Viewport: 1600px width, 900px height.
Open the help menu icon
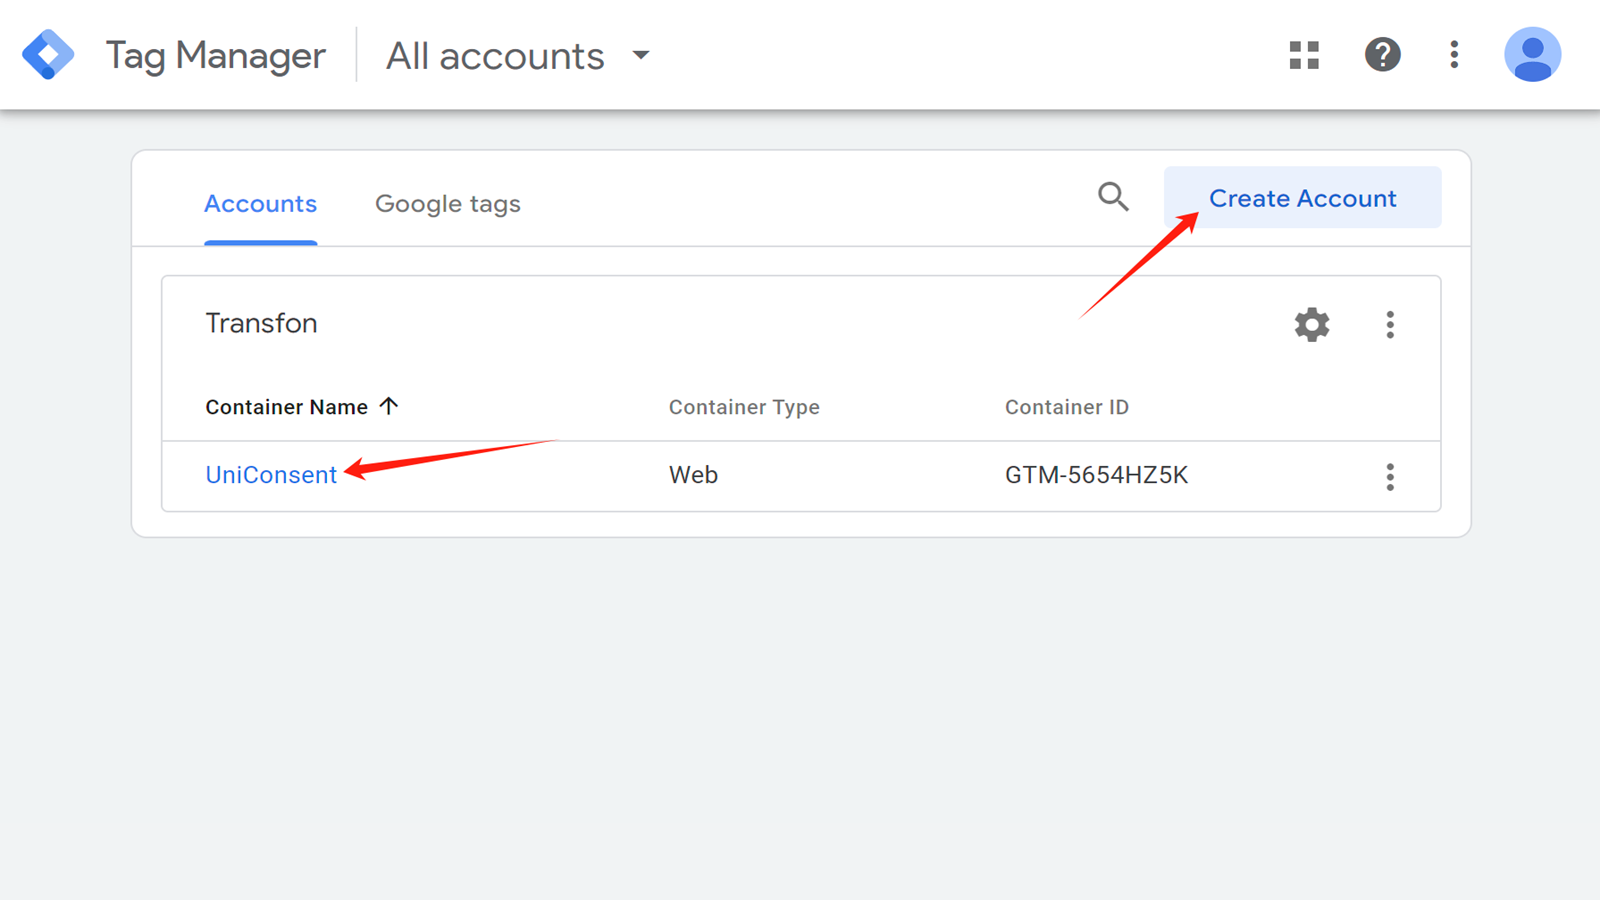click(x=1382, y=55)
